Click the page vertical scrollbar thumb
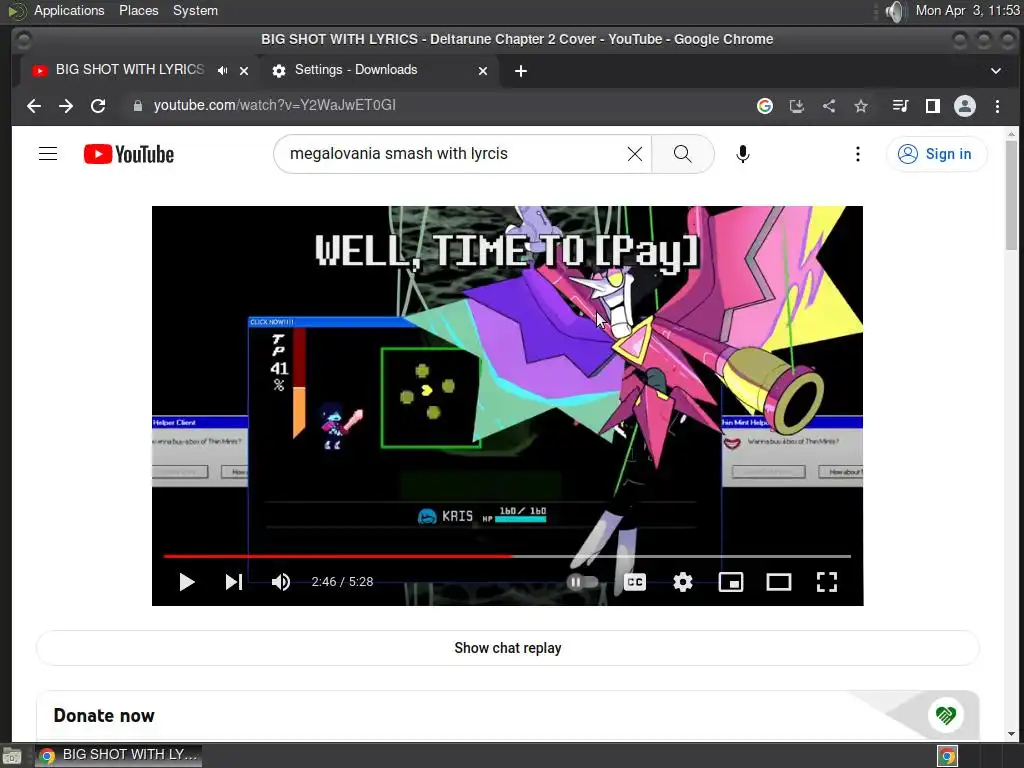 pos(1011,195)
